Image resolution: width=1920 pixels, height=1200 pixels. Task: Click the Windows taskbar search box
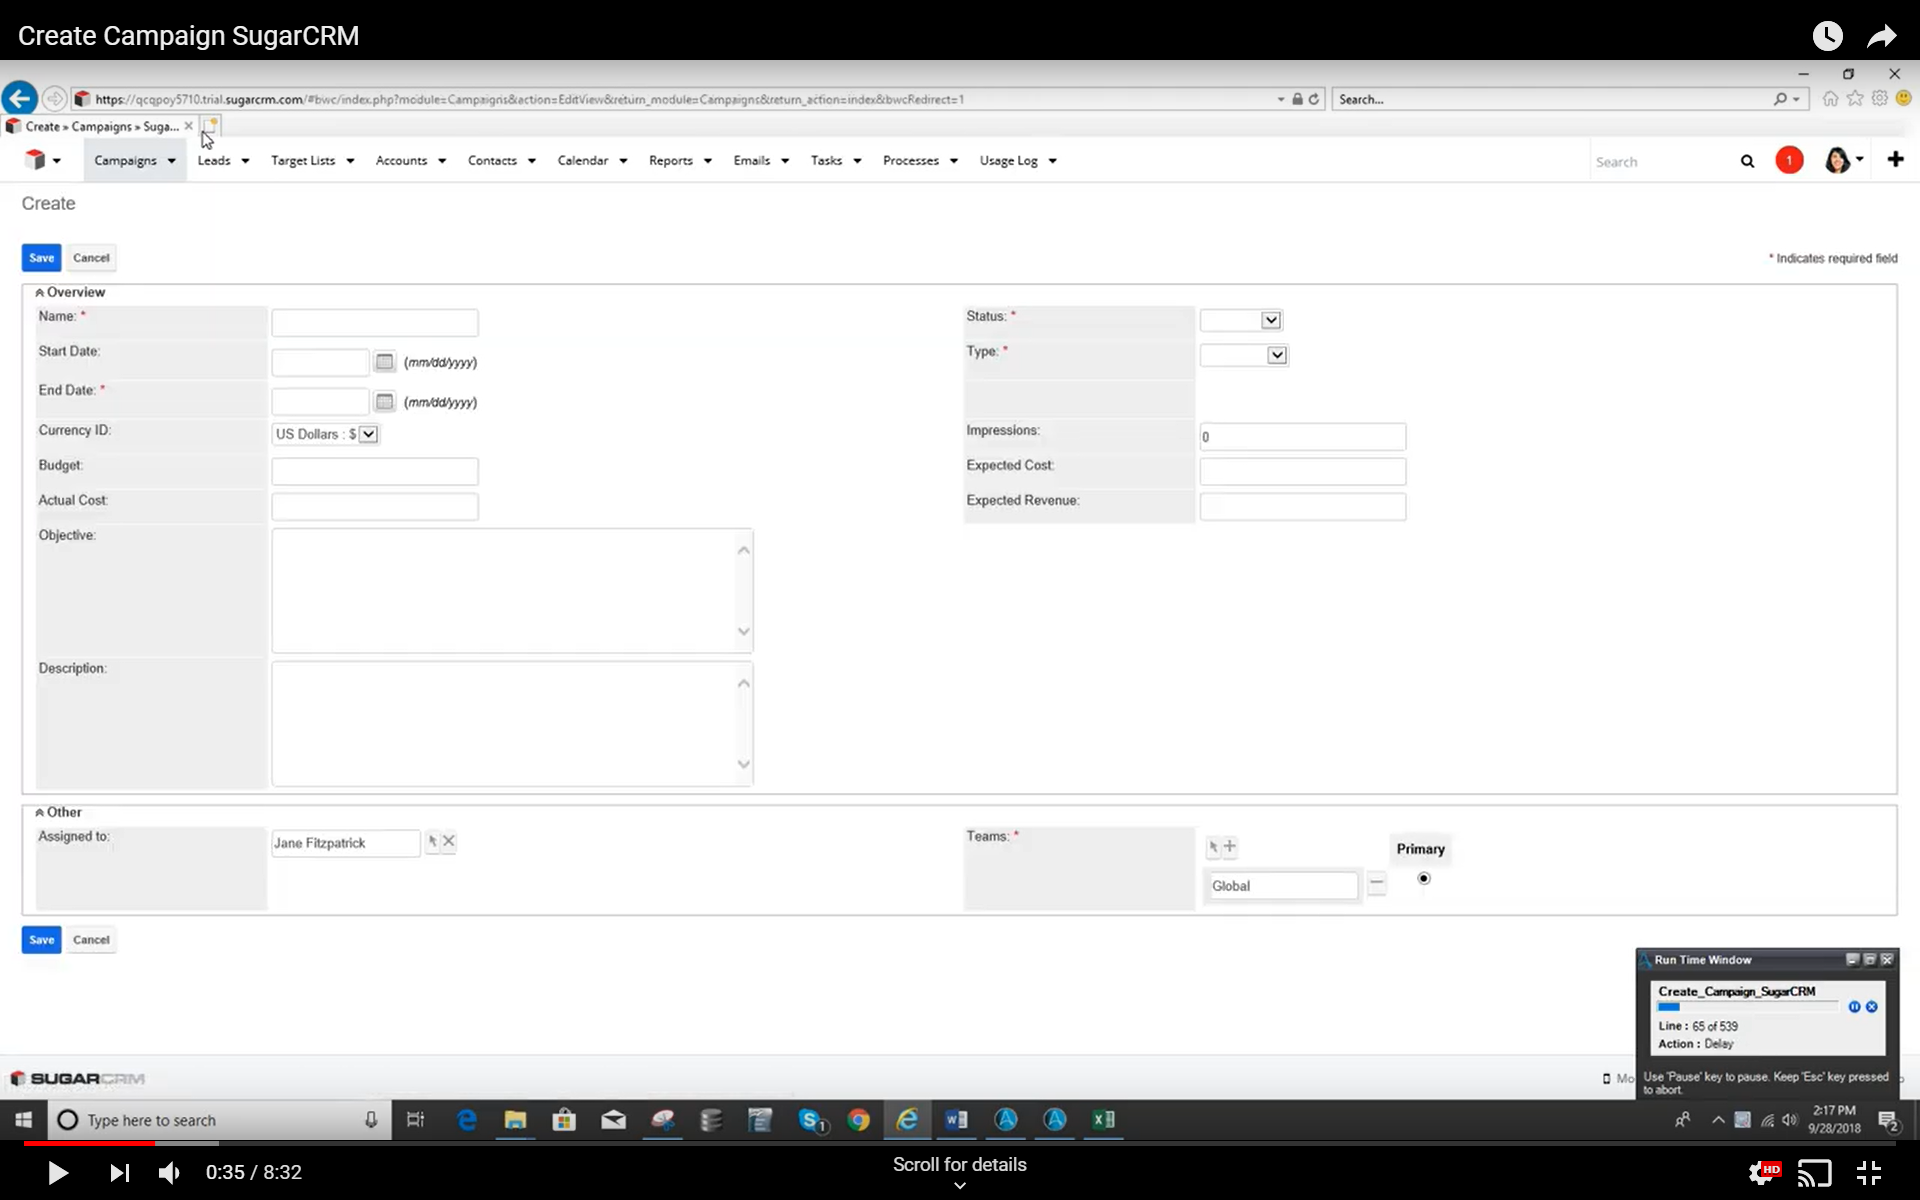(218, 1120)
